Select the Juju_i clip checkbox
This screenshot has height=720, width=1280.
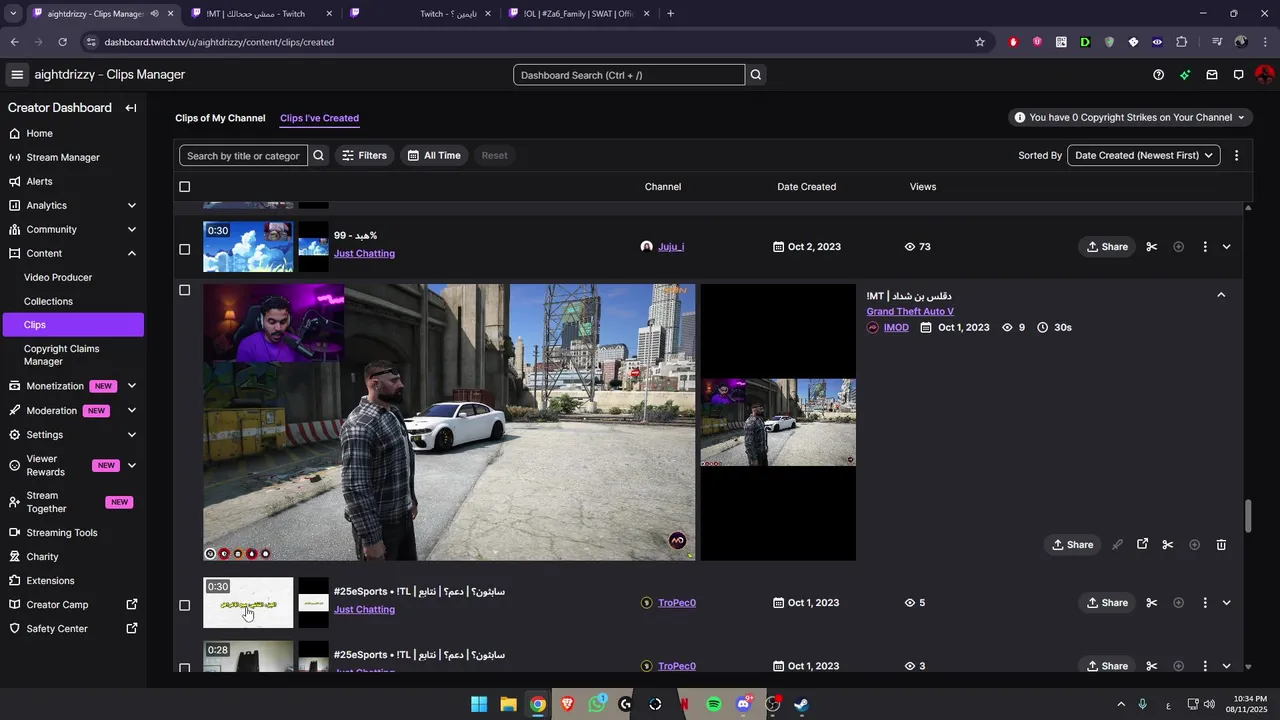(x=184, y=249)
